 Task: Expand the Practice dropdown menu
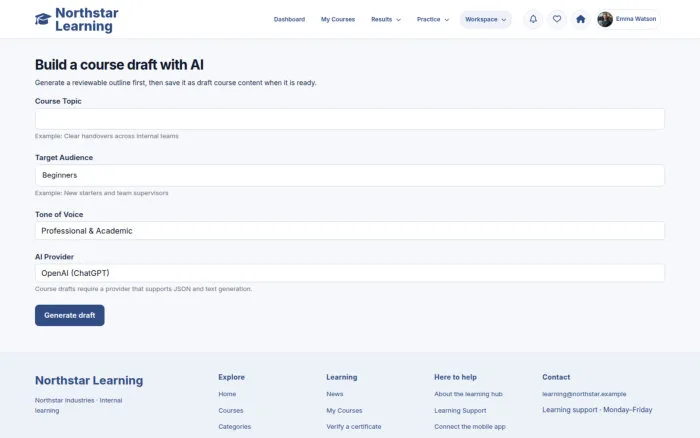tap(433, 19)
